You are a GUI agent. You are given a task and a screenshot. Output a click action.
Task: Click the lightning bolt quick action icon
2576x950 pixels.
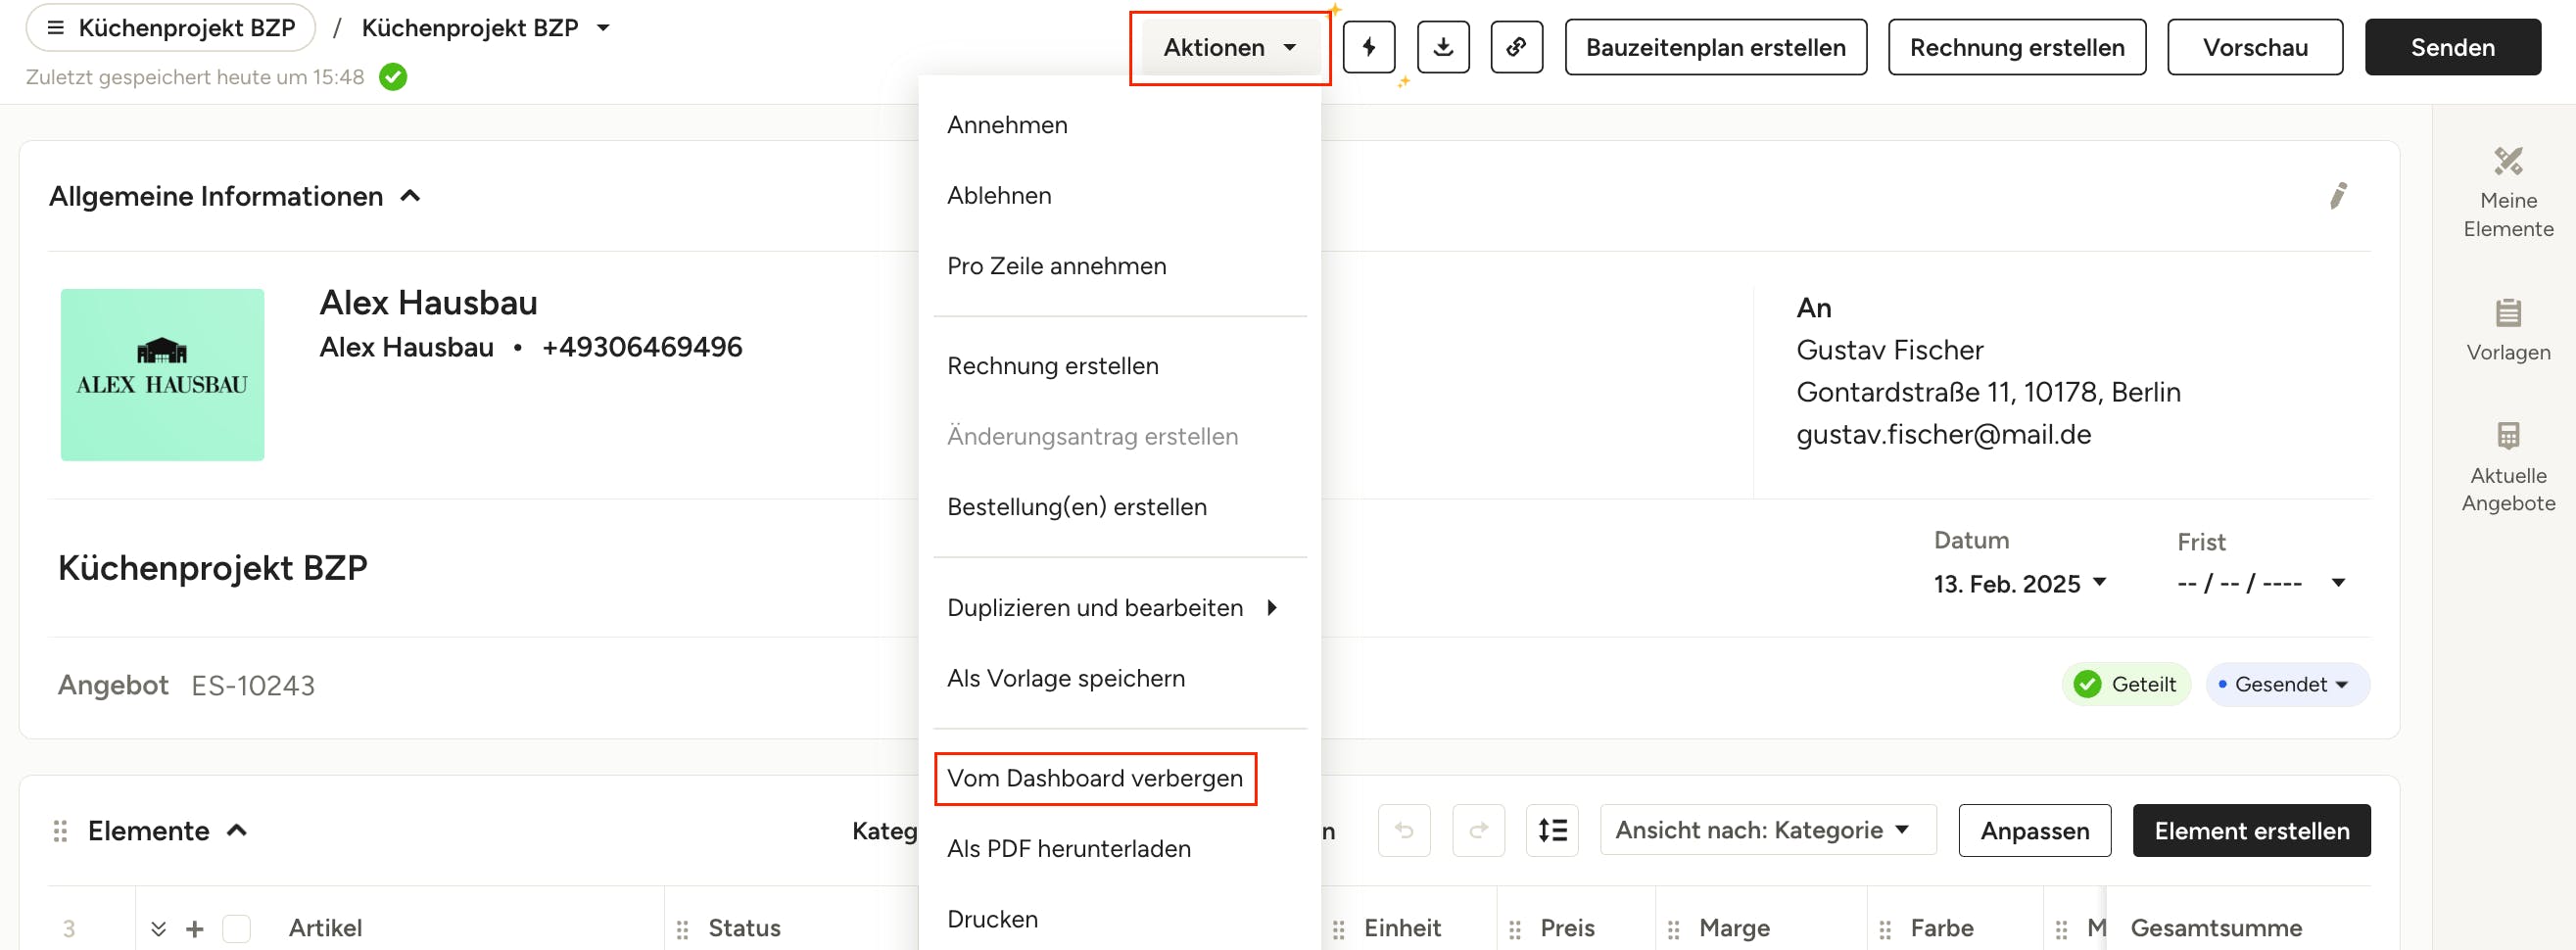pyautogui.click(x=1368, y=47)
